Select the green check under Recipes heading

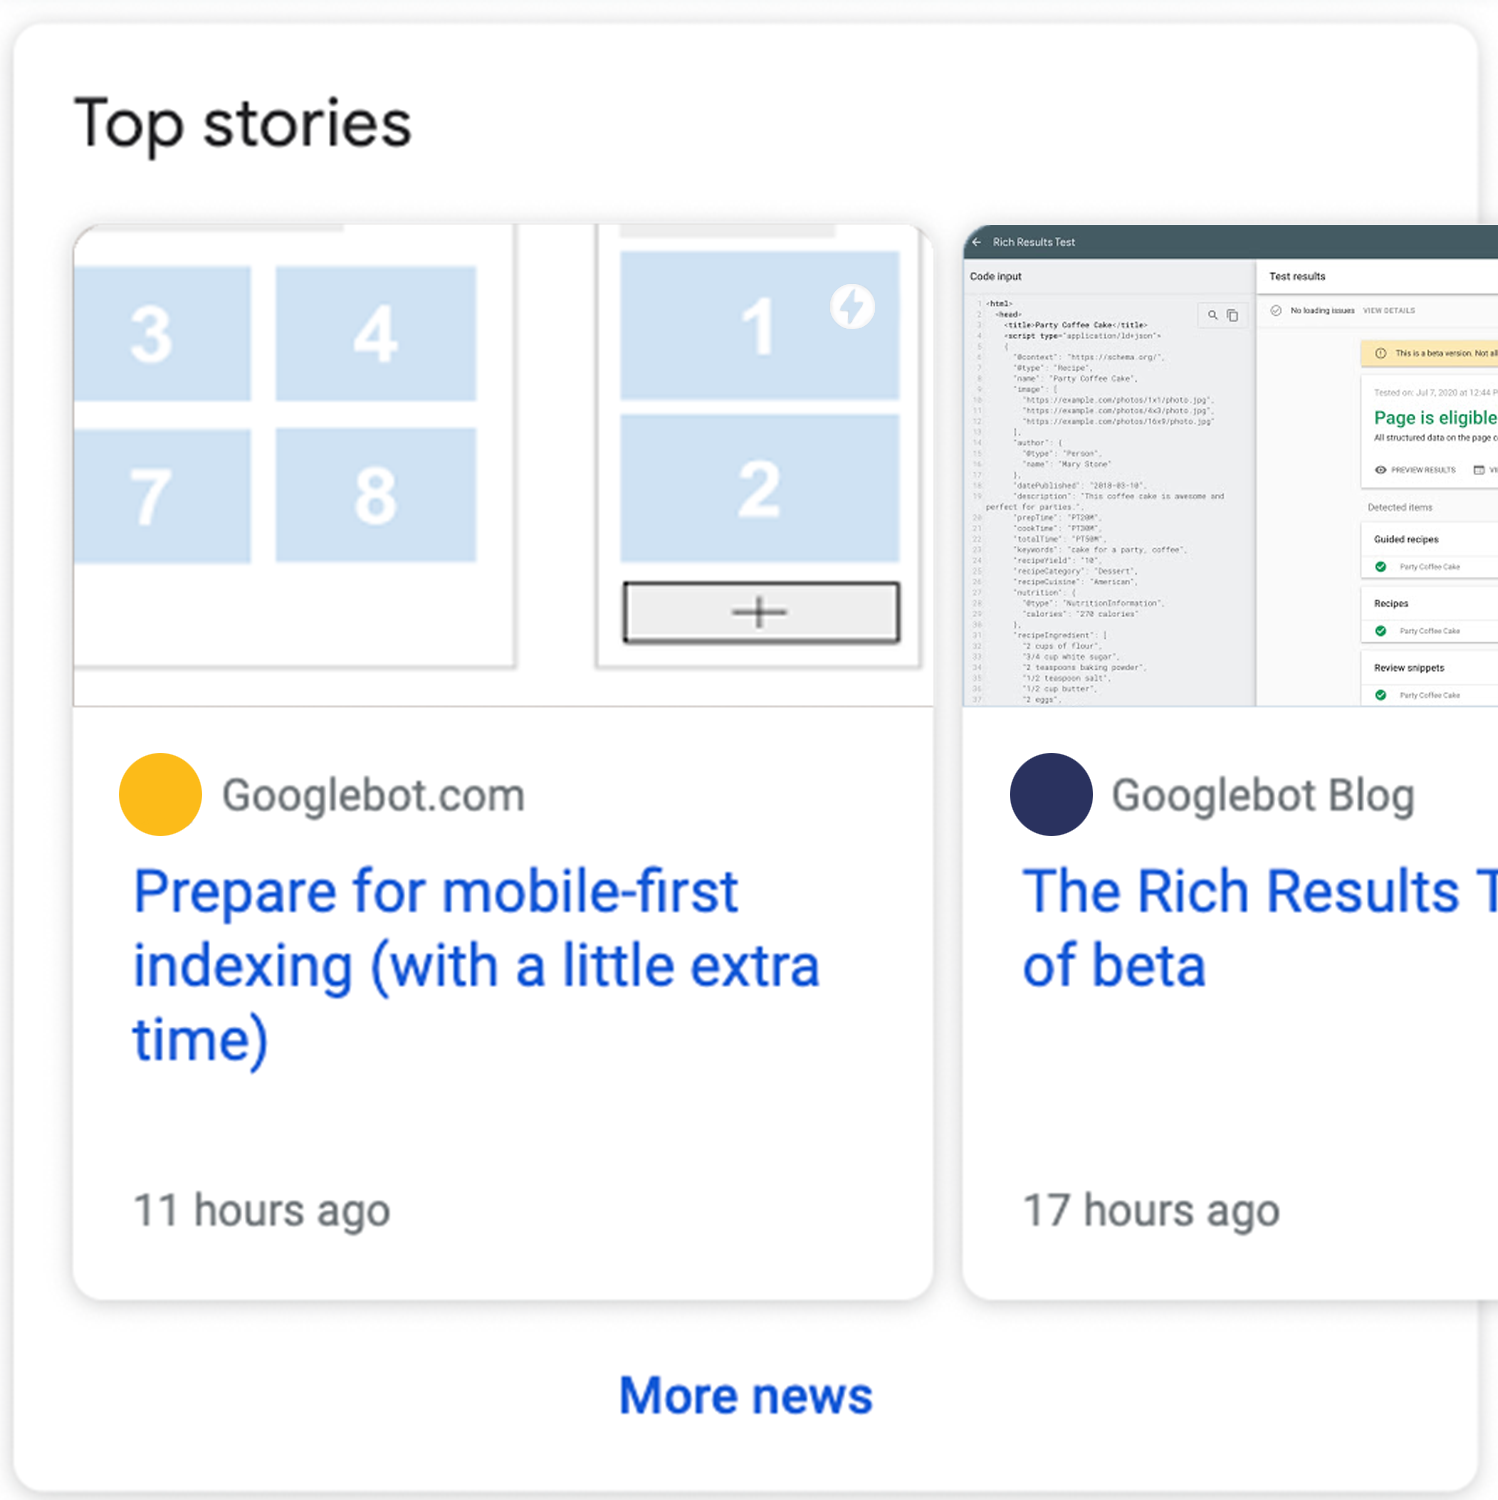pos(1381,631)
